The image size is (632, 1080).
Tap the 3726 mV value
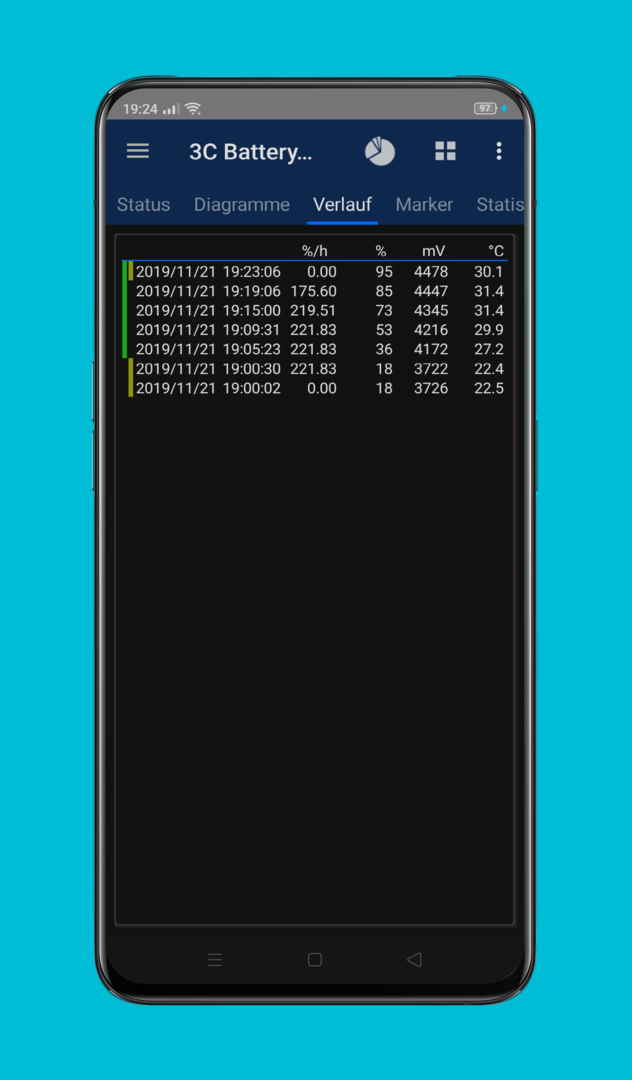[431, 388]
